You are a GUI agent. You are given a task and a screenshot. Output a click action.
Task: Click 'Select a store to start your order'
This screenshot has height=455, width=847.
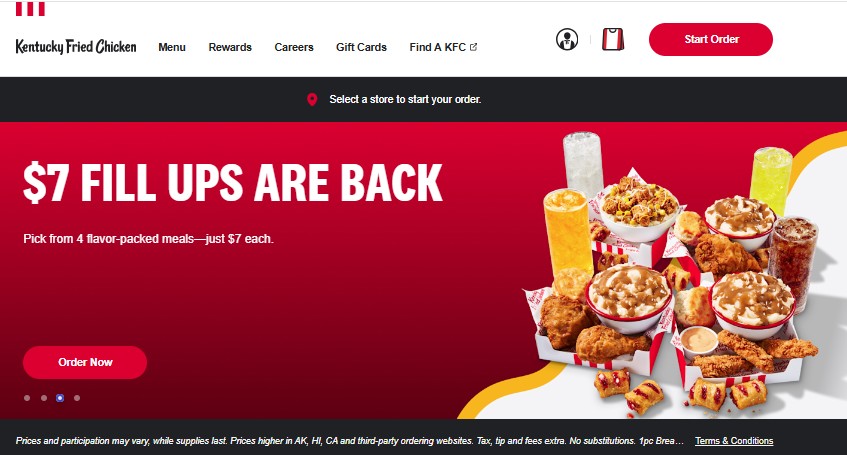coord(405,99)
